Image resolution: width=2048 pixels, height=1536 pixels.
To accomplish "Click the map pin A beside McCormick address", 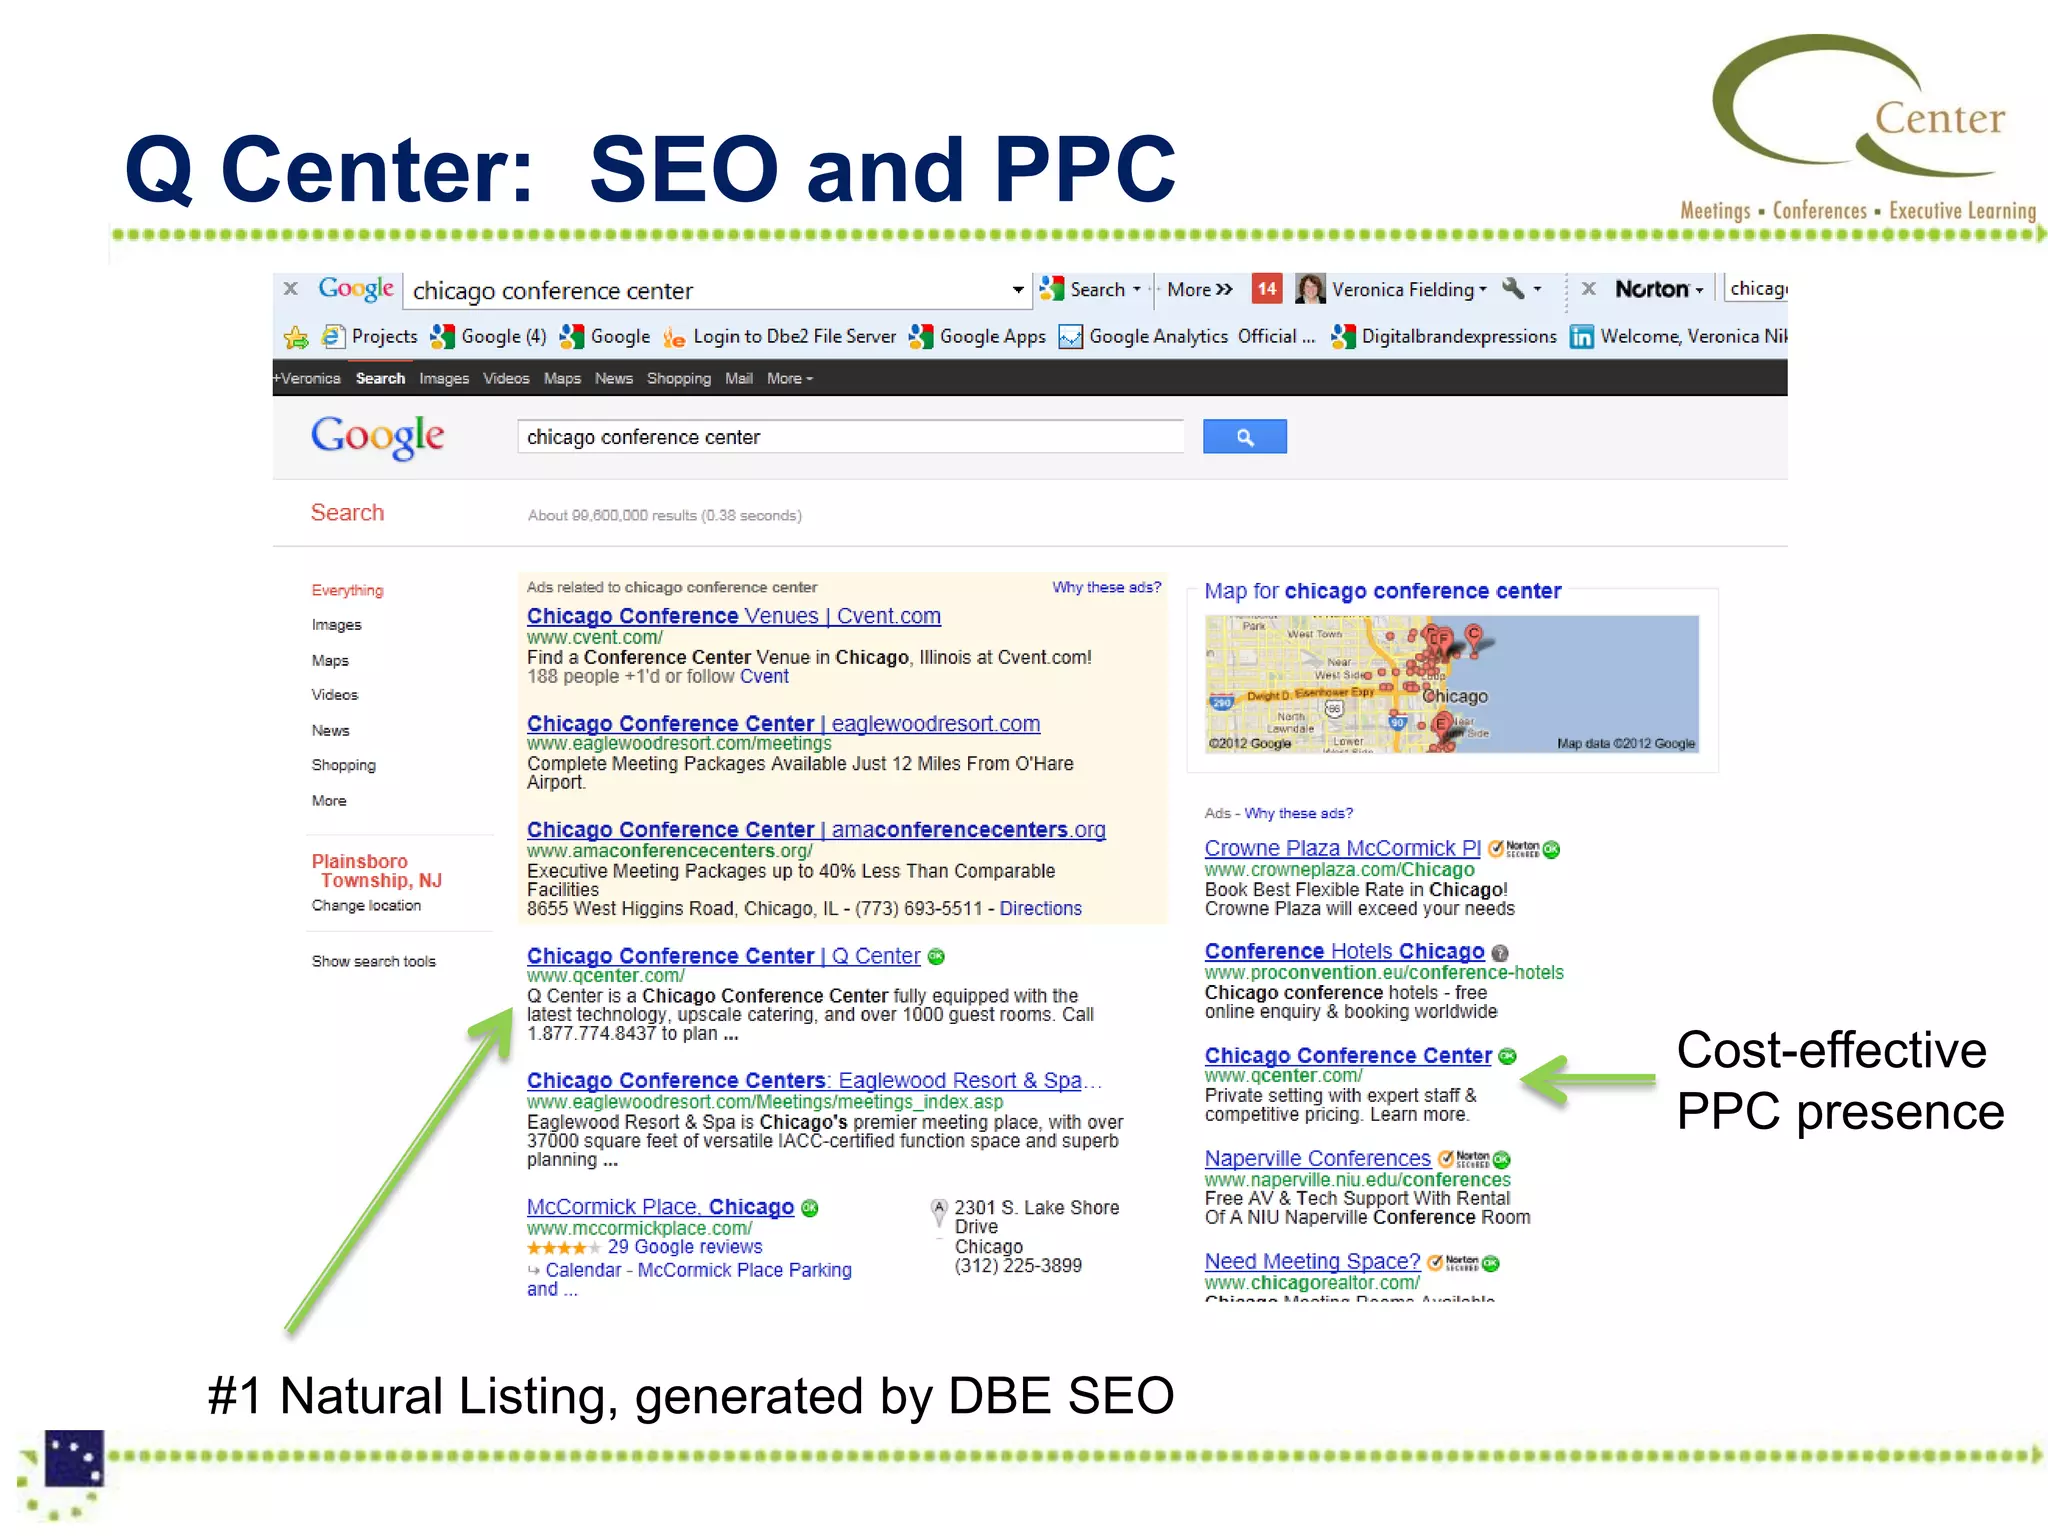I will (939, 1212).
